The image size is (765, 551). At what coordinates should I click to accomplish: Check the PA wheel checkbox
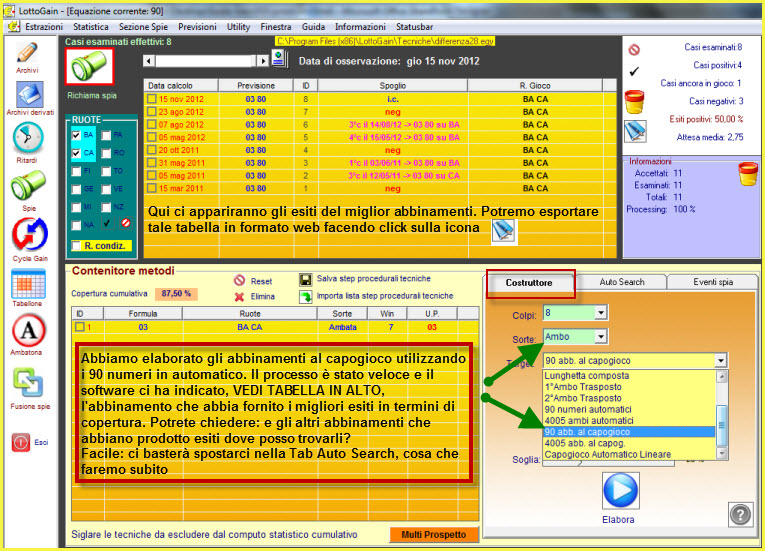tap(106, 135)
